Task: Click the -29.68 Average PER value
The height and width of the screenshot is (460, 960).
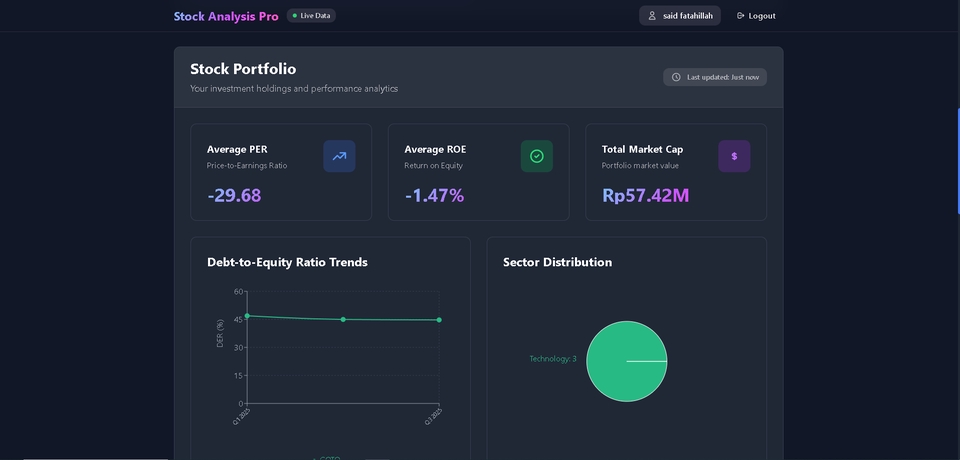Action: tap(234, 195)
